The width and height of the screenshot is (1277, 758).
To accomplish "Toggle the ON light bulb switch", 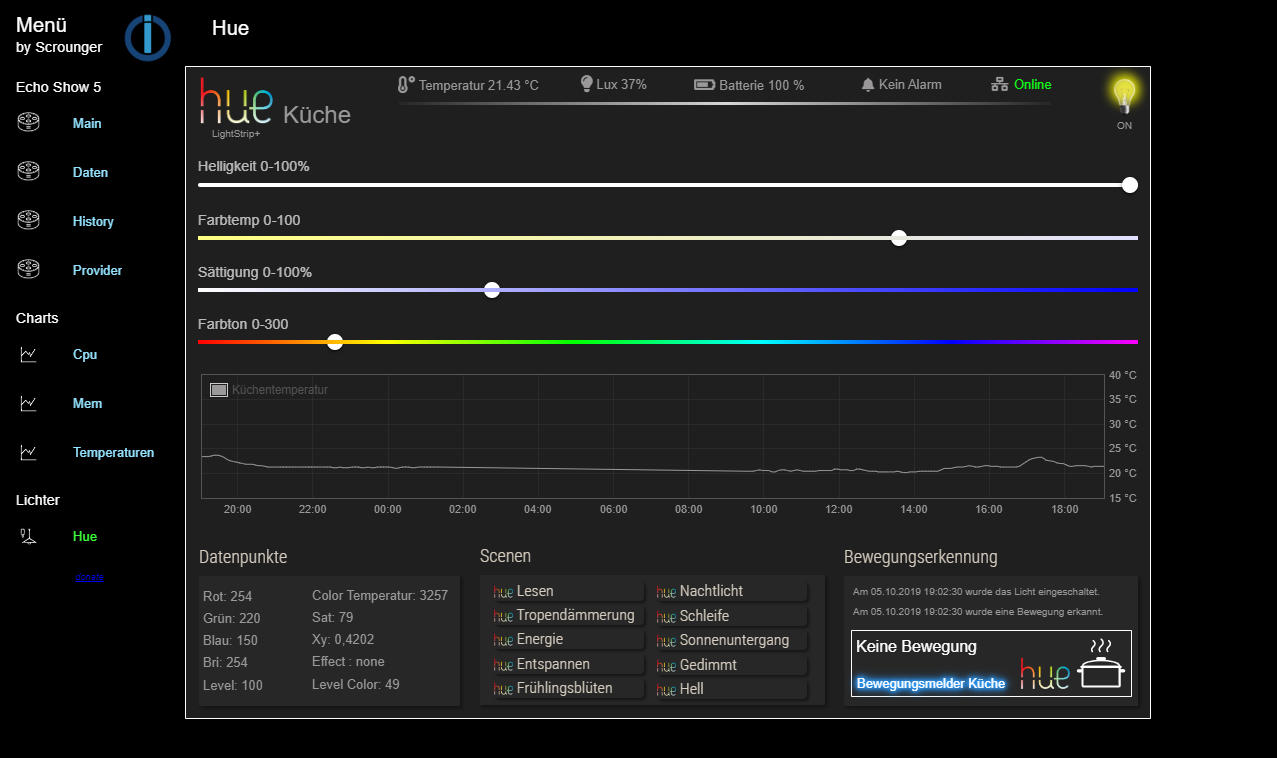I will click(1125, 97).
